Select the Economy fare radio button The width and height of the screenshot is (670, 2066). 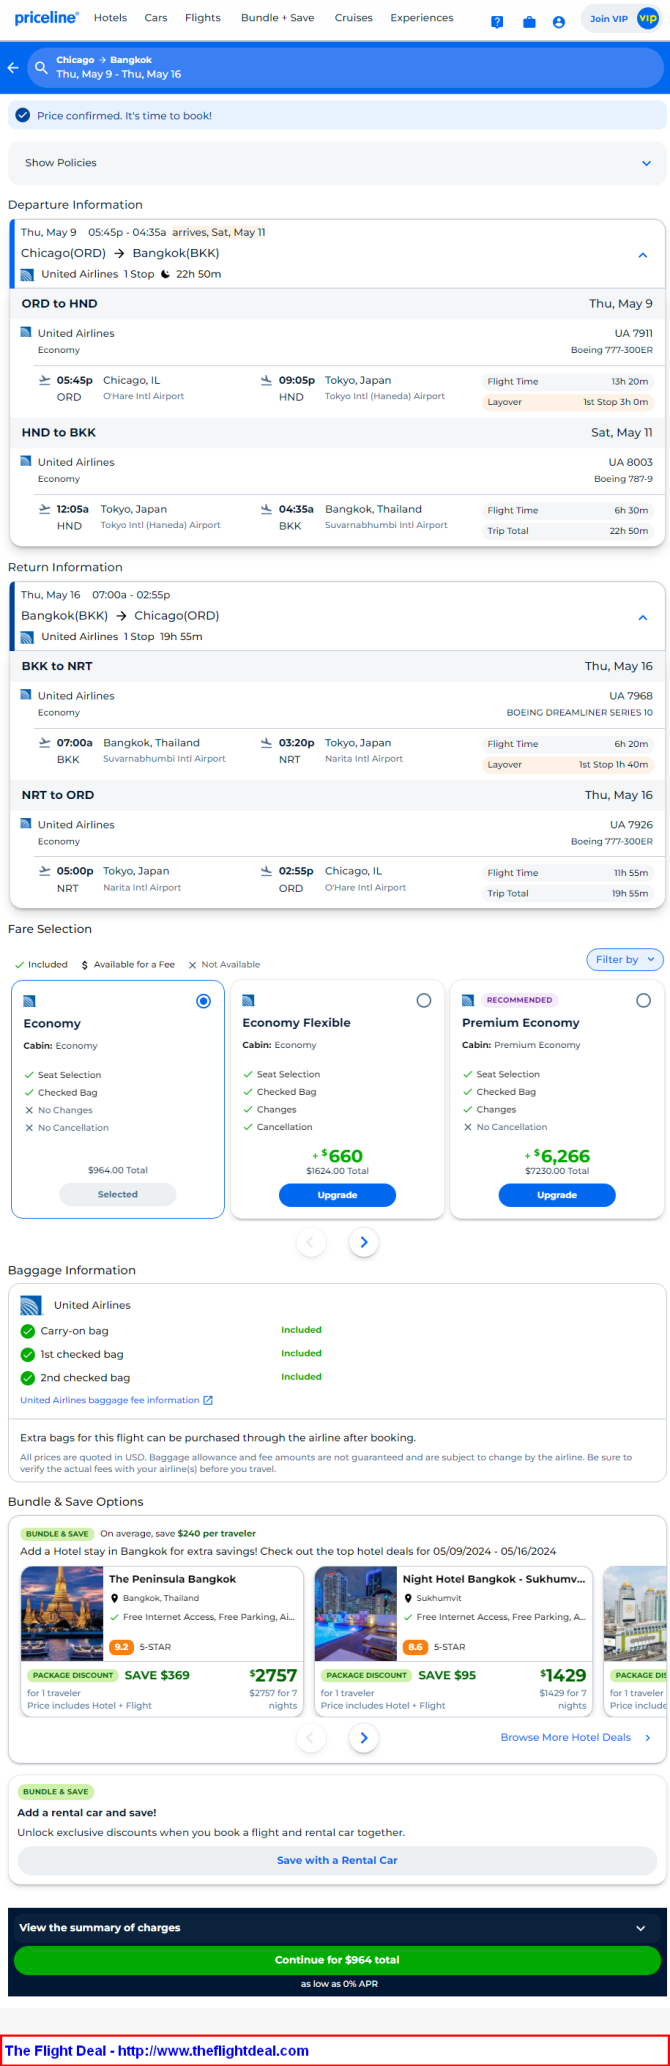pos(204,1001)
